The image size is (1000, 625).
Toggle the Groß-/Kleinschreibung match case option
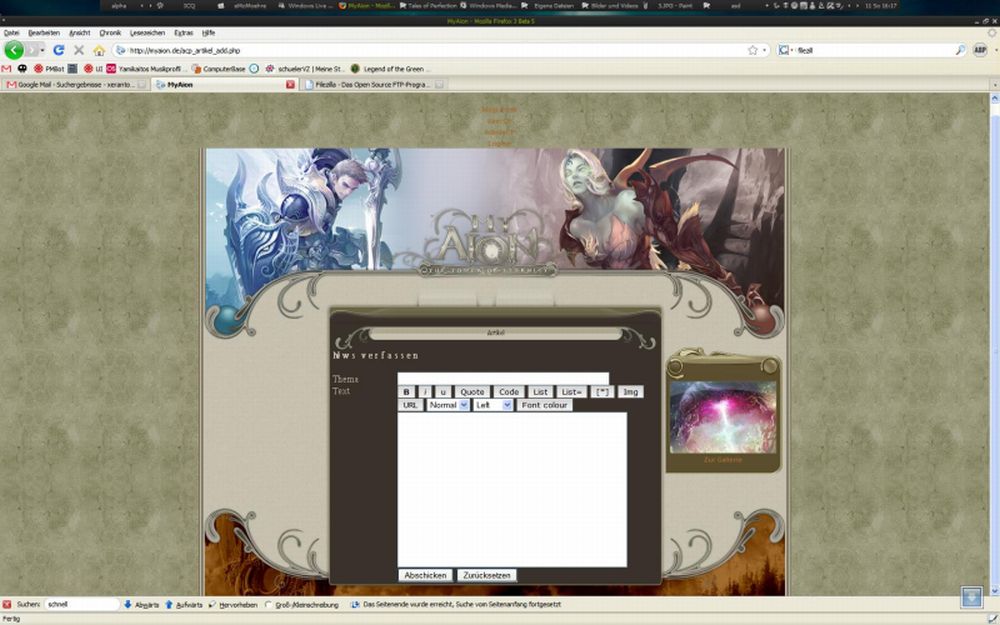pos(270,605)
